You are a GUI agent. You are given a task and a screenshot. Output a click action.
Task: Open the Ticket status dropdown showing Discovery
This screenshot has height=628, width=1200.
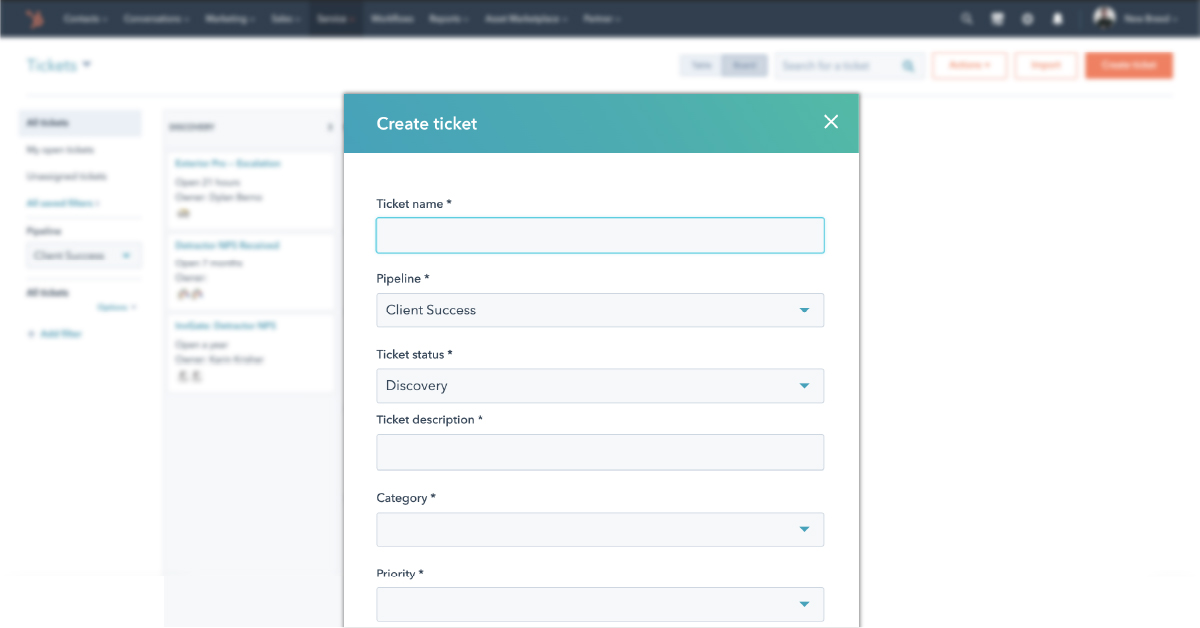pos(600,386)
